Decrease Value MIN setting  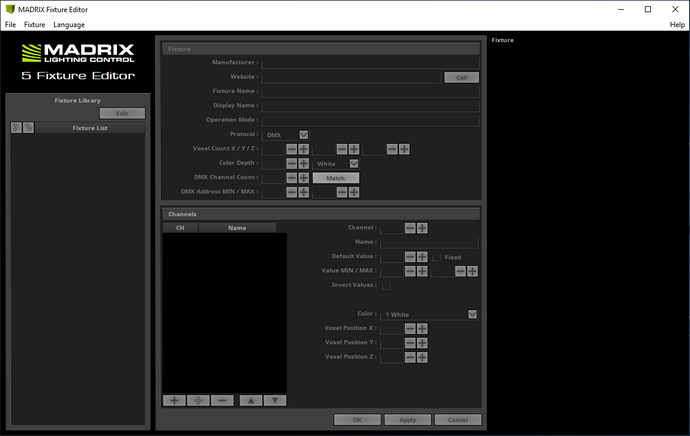point(410,271)
